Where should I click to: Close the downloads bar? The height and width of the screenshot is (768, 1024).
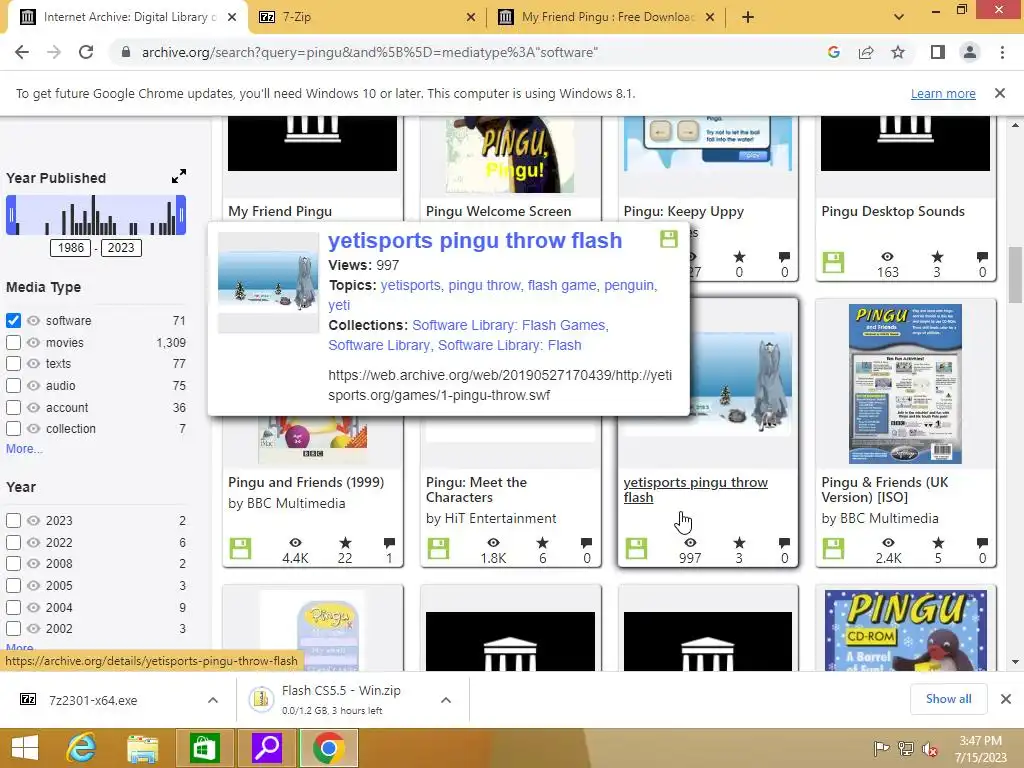pos(1006,699)
